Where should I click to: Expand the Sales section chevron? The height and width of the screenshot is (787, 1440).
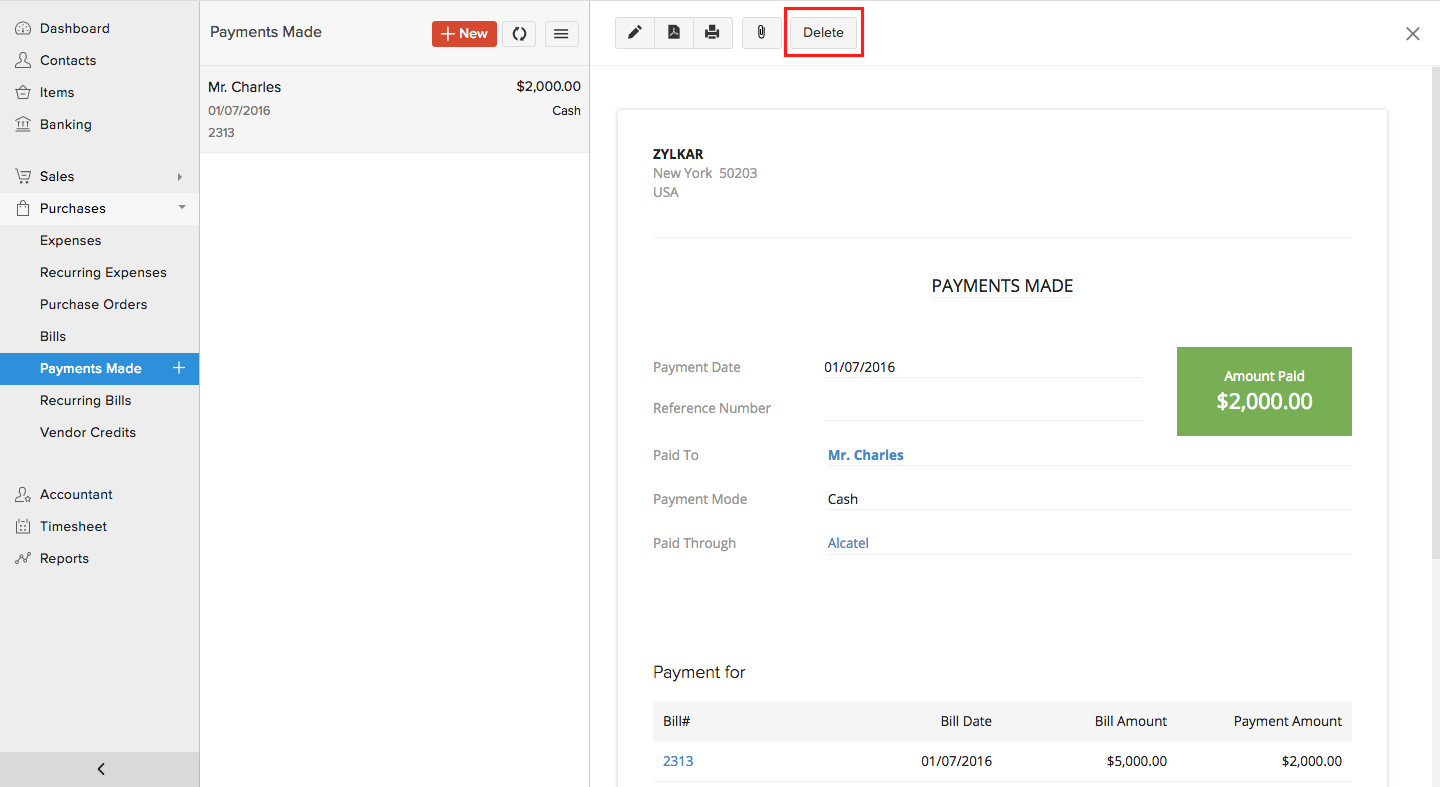(180, 176)
